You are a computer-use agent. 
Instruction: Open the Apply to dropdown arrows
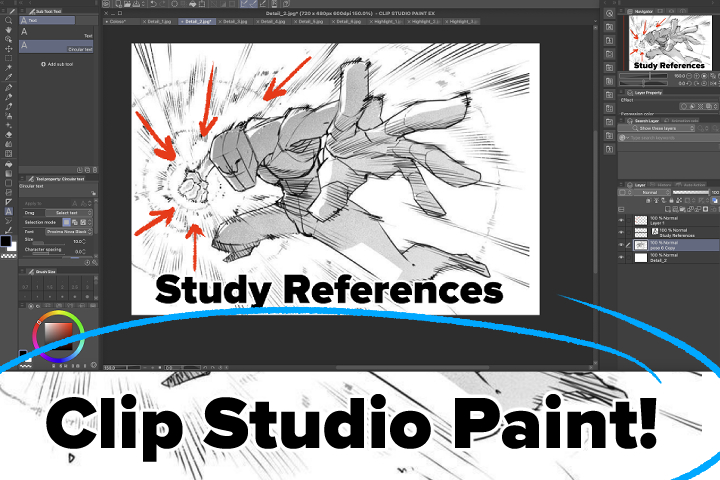click(x=90, y=203)
